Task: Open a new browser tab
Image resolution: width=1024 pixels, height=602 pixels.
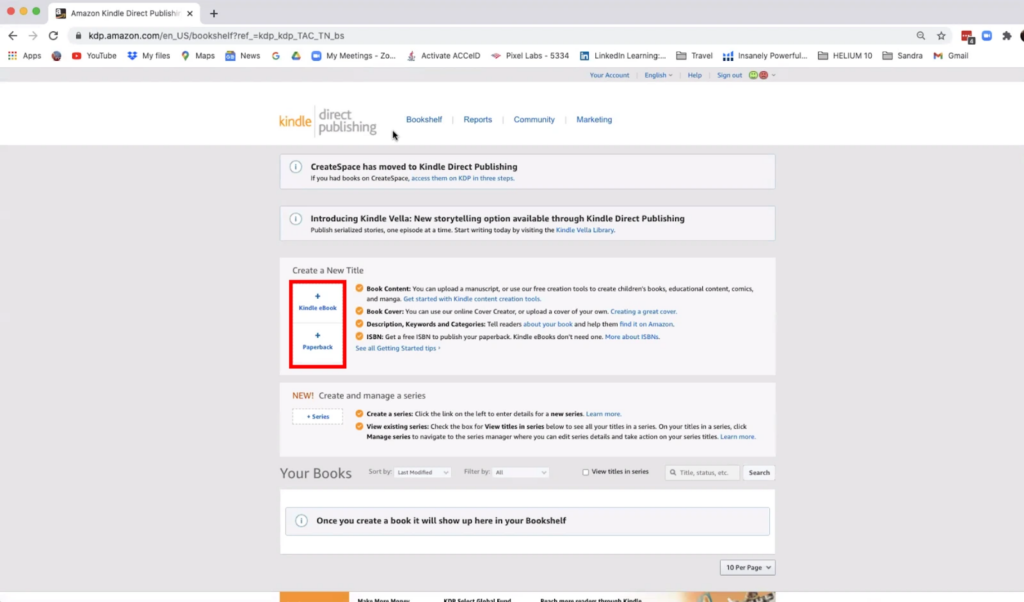Action: pos(214,13)
